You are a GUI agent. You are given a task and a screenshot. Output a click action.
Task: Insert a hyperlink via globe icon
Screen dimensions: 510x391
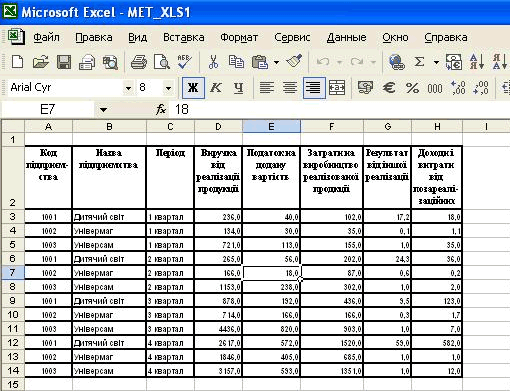point(396,62)
